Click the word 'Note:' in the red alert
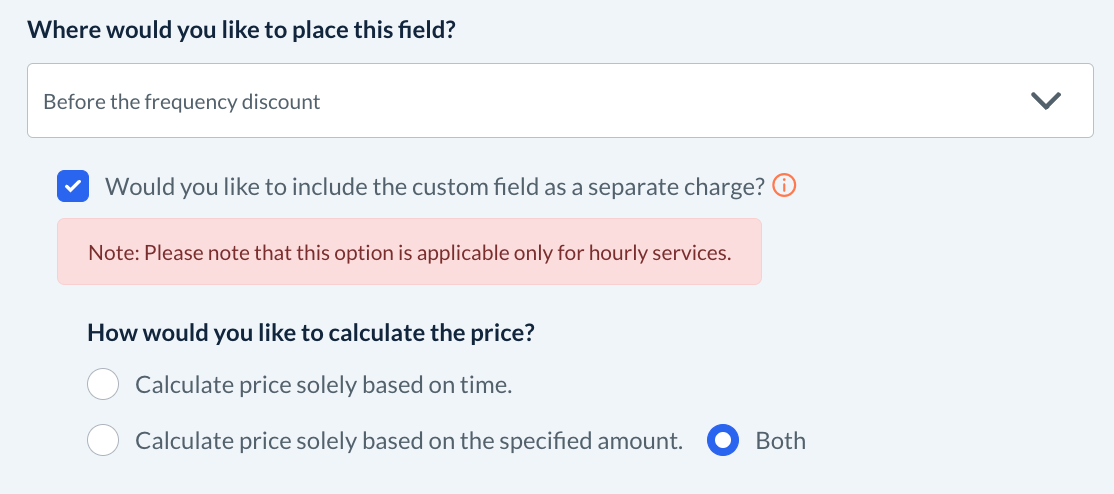This screenshot has height=494, width=1114. pyautogui.click(x=113, y=252)
